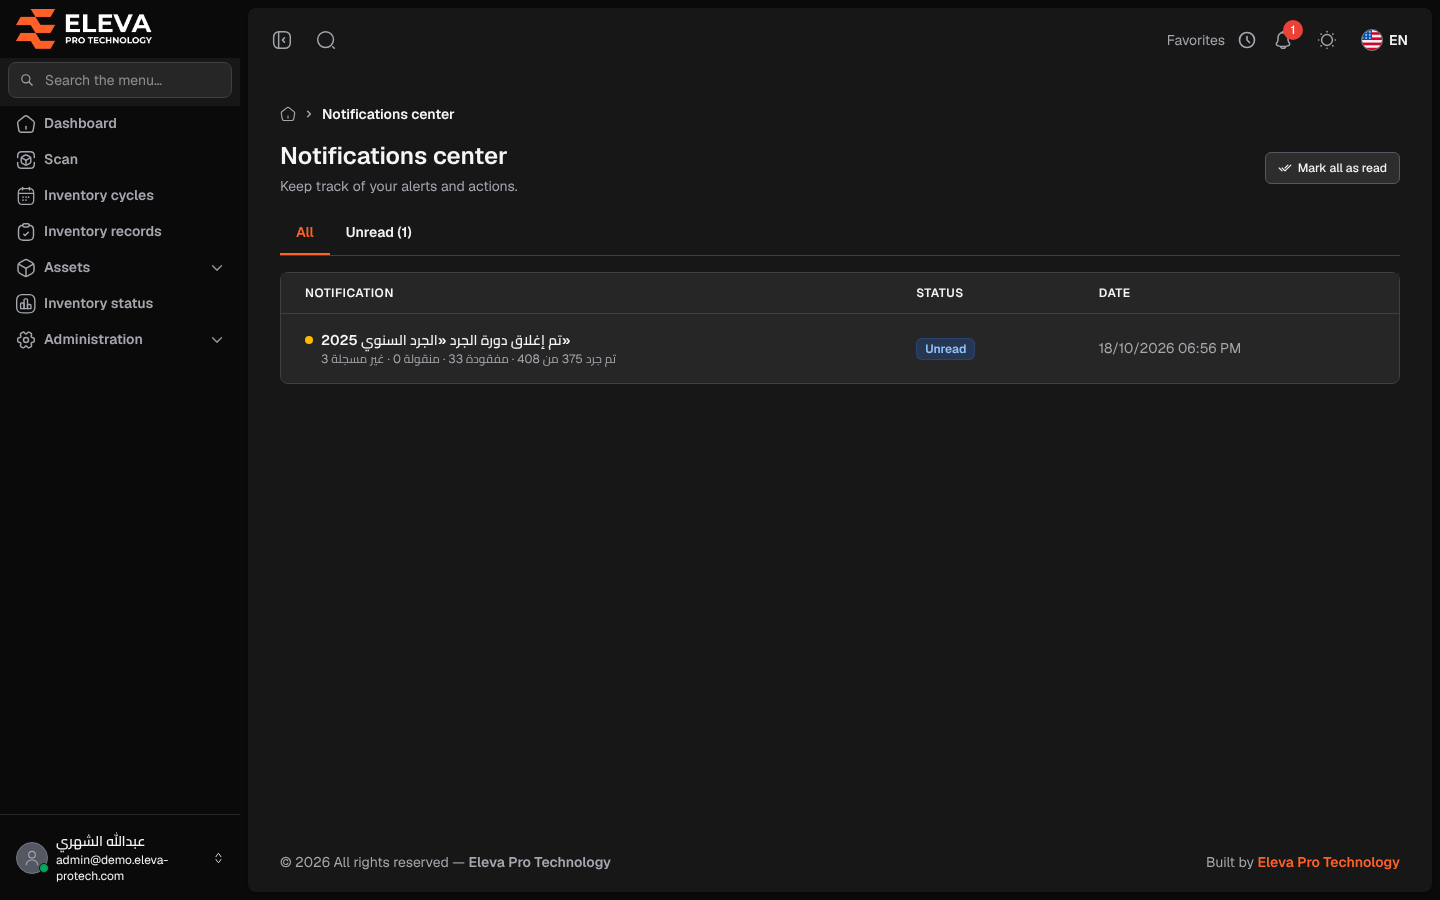Click Mark all as read button

pos(1332,168)
